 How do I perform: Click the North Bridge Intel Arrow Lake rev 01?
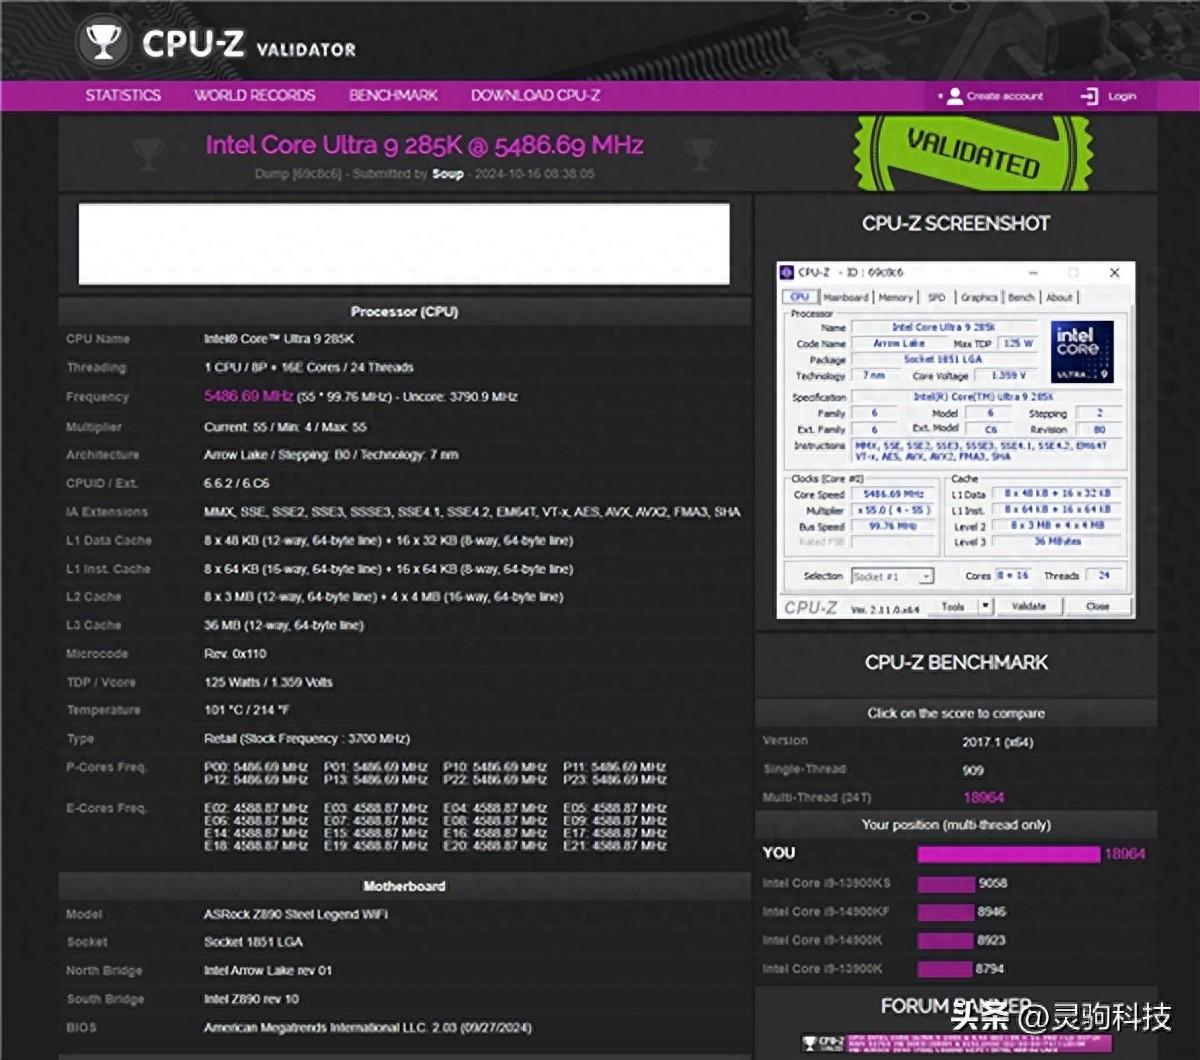(268, 970)
